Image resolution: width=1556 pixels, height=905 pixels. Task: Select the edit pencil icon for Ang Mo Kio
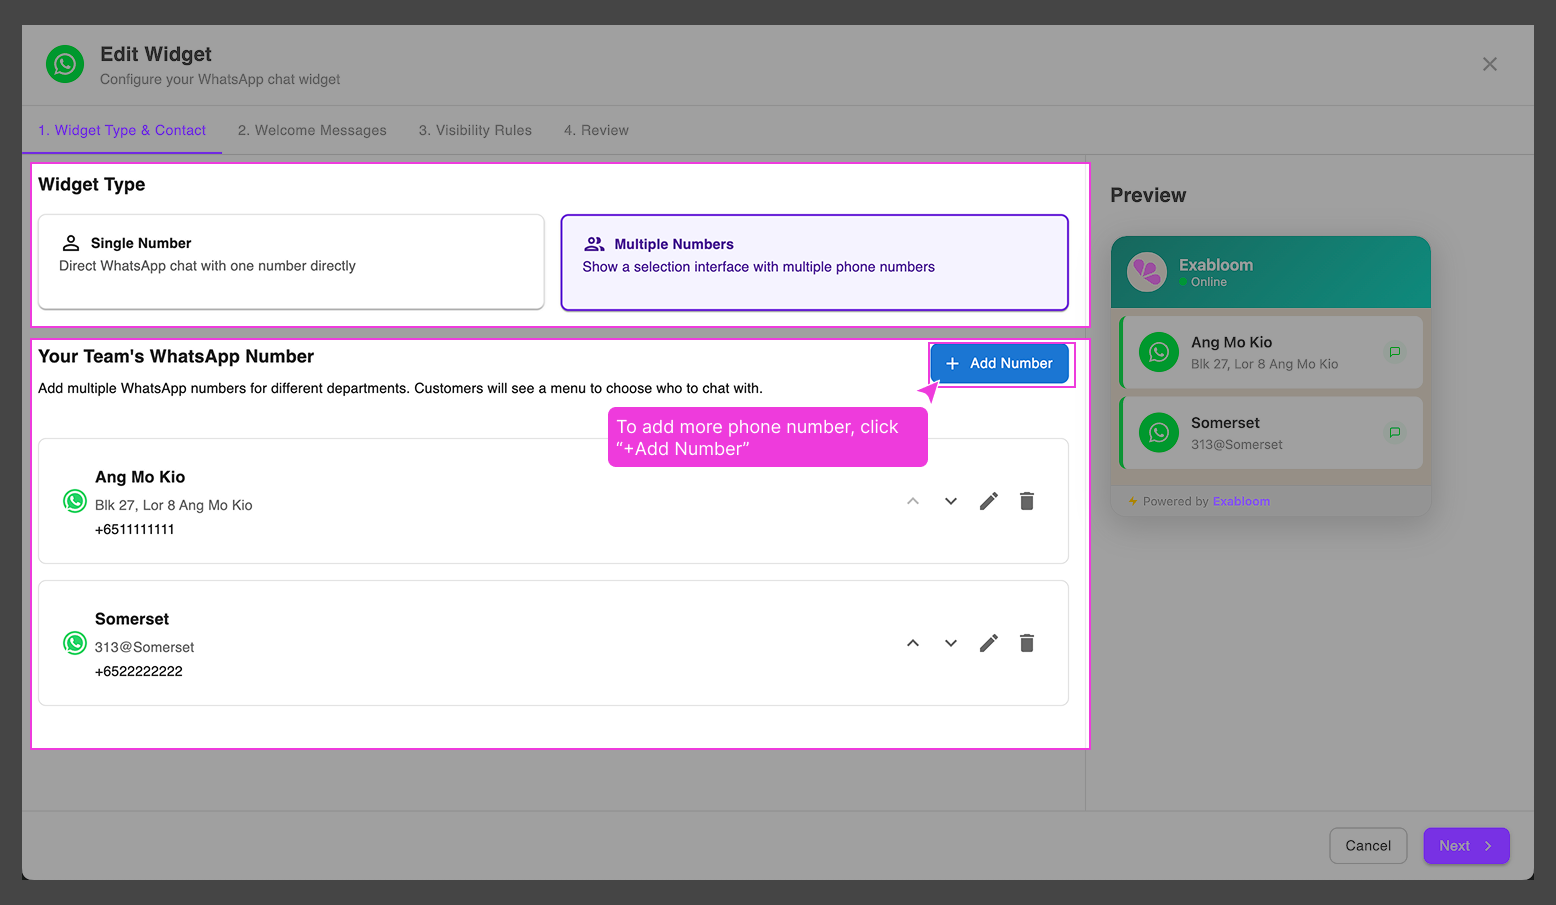point(988,500)
